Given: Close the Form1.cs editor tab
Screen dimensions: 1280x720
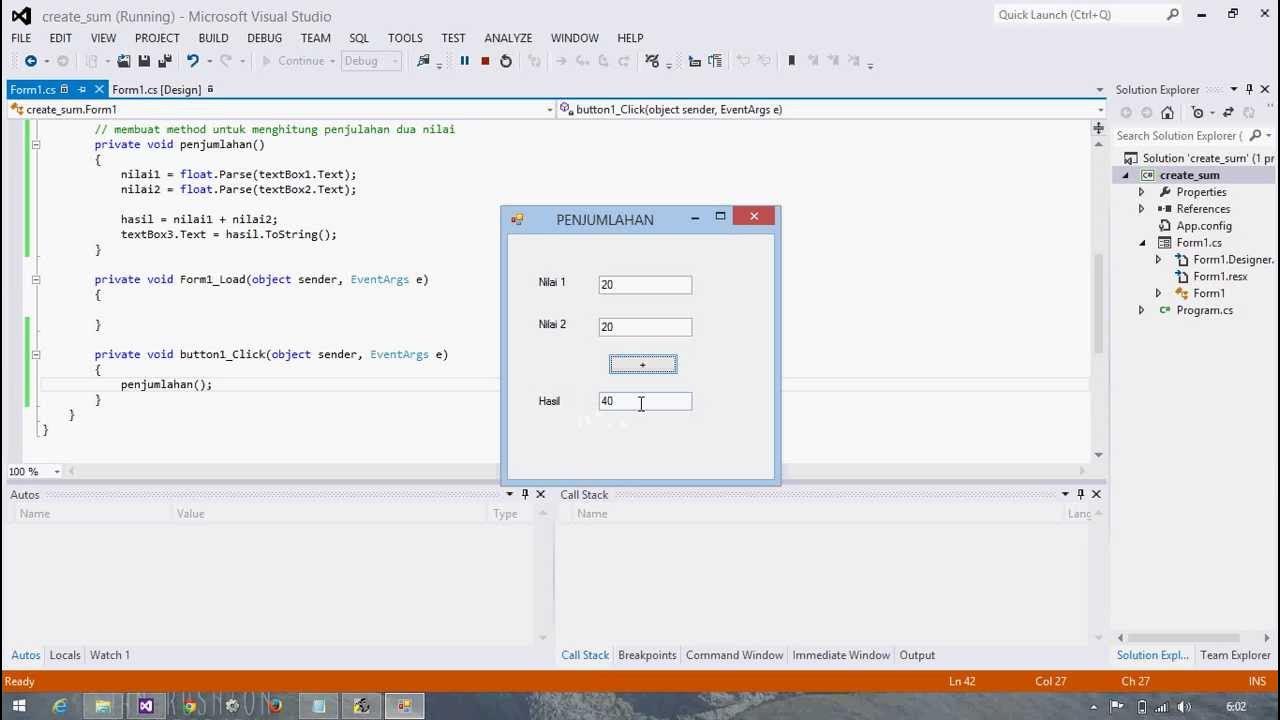Looking at the screenshot, I should [99, 90].
